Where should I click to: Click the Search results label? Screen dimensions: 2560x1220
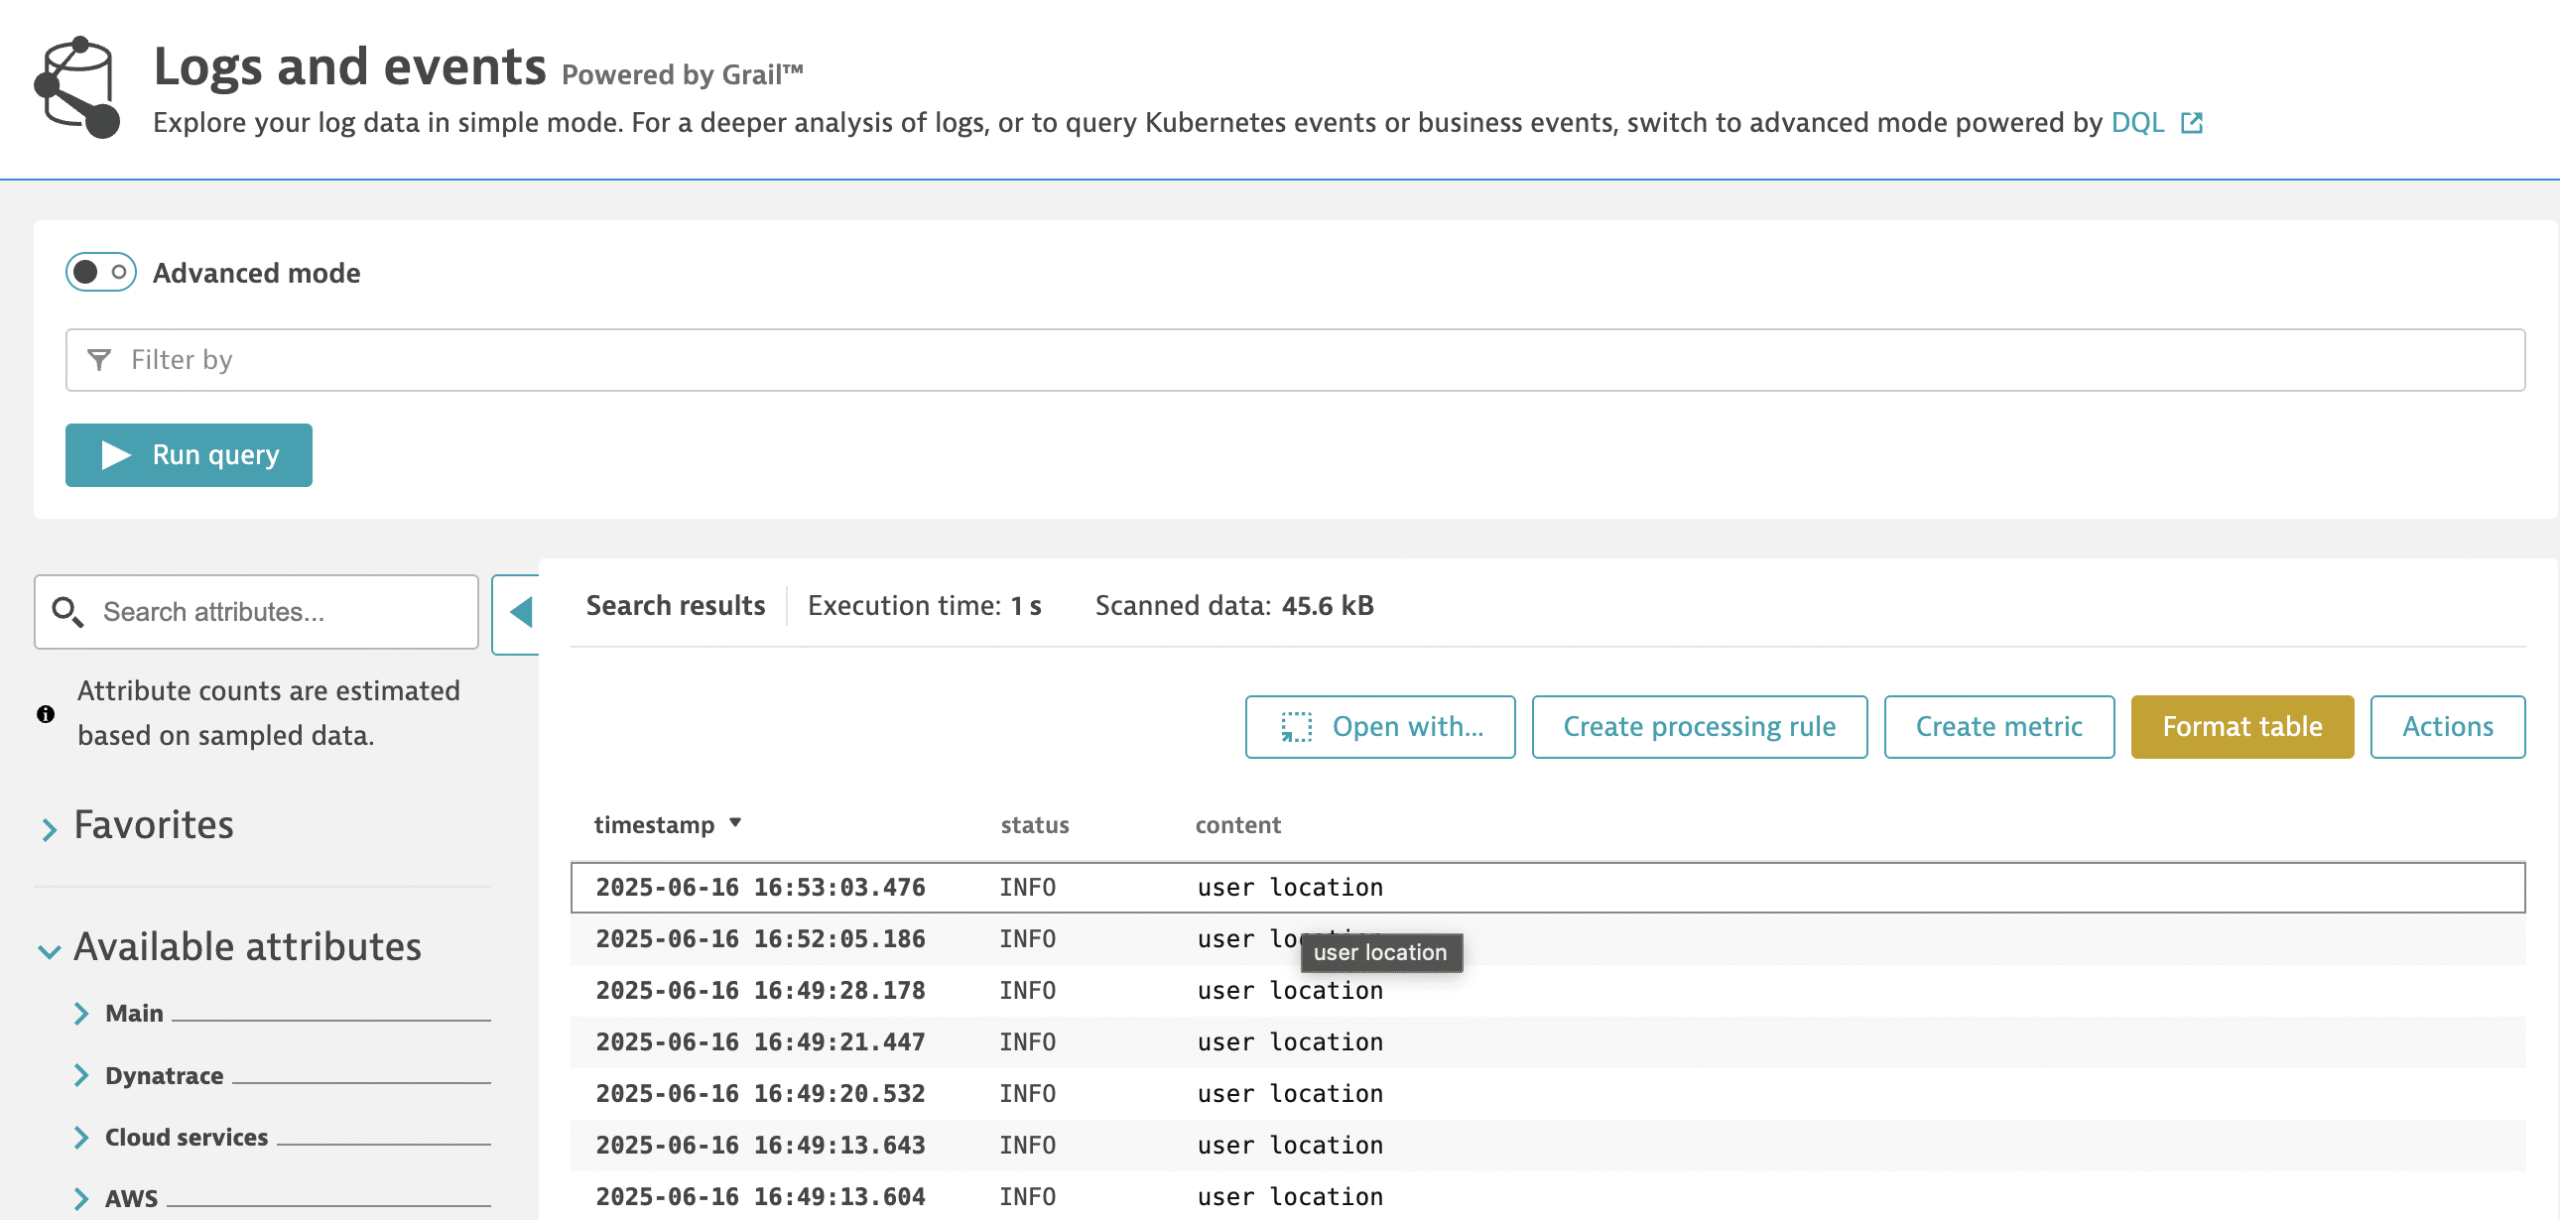tap(675, 606)
